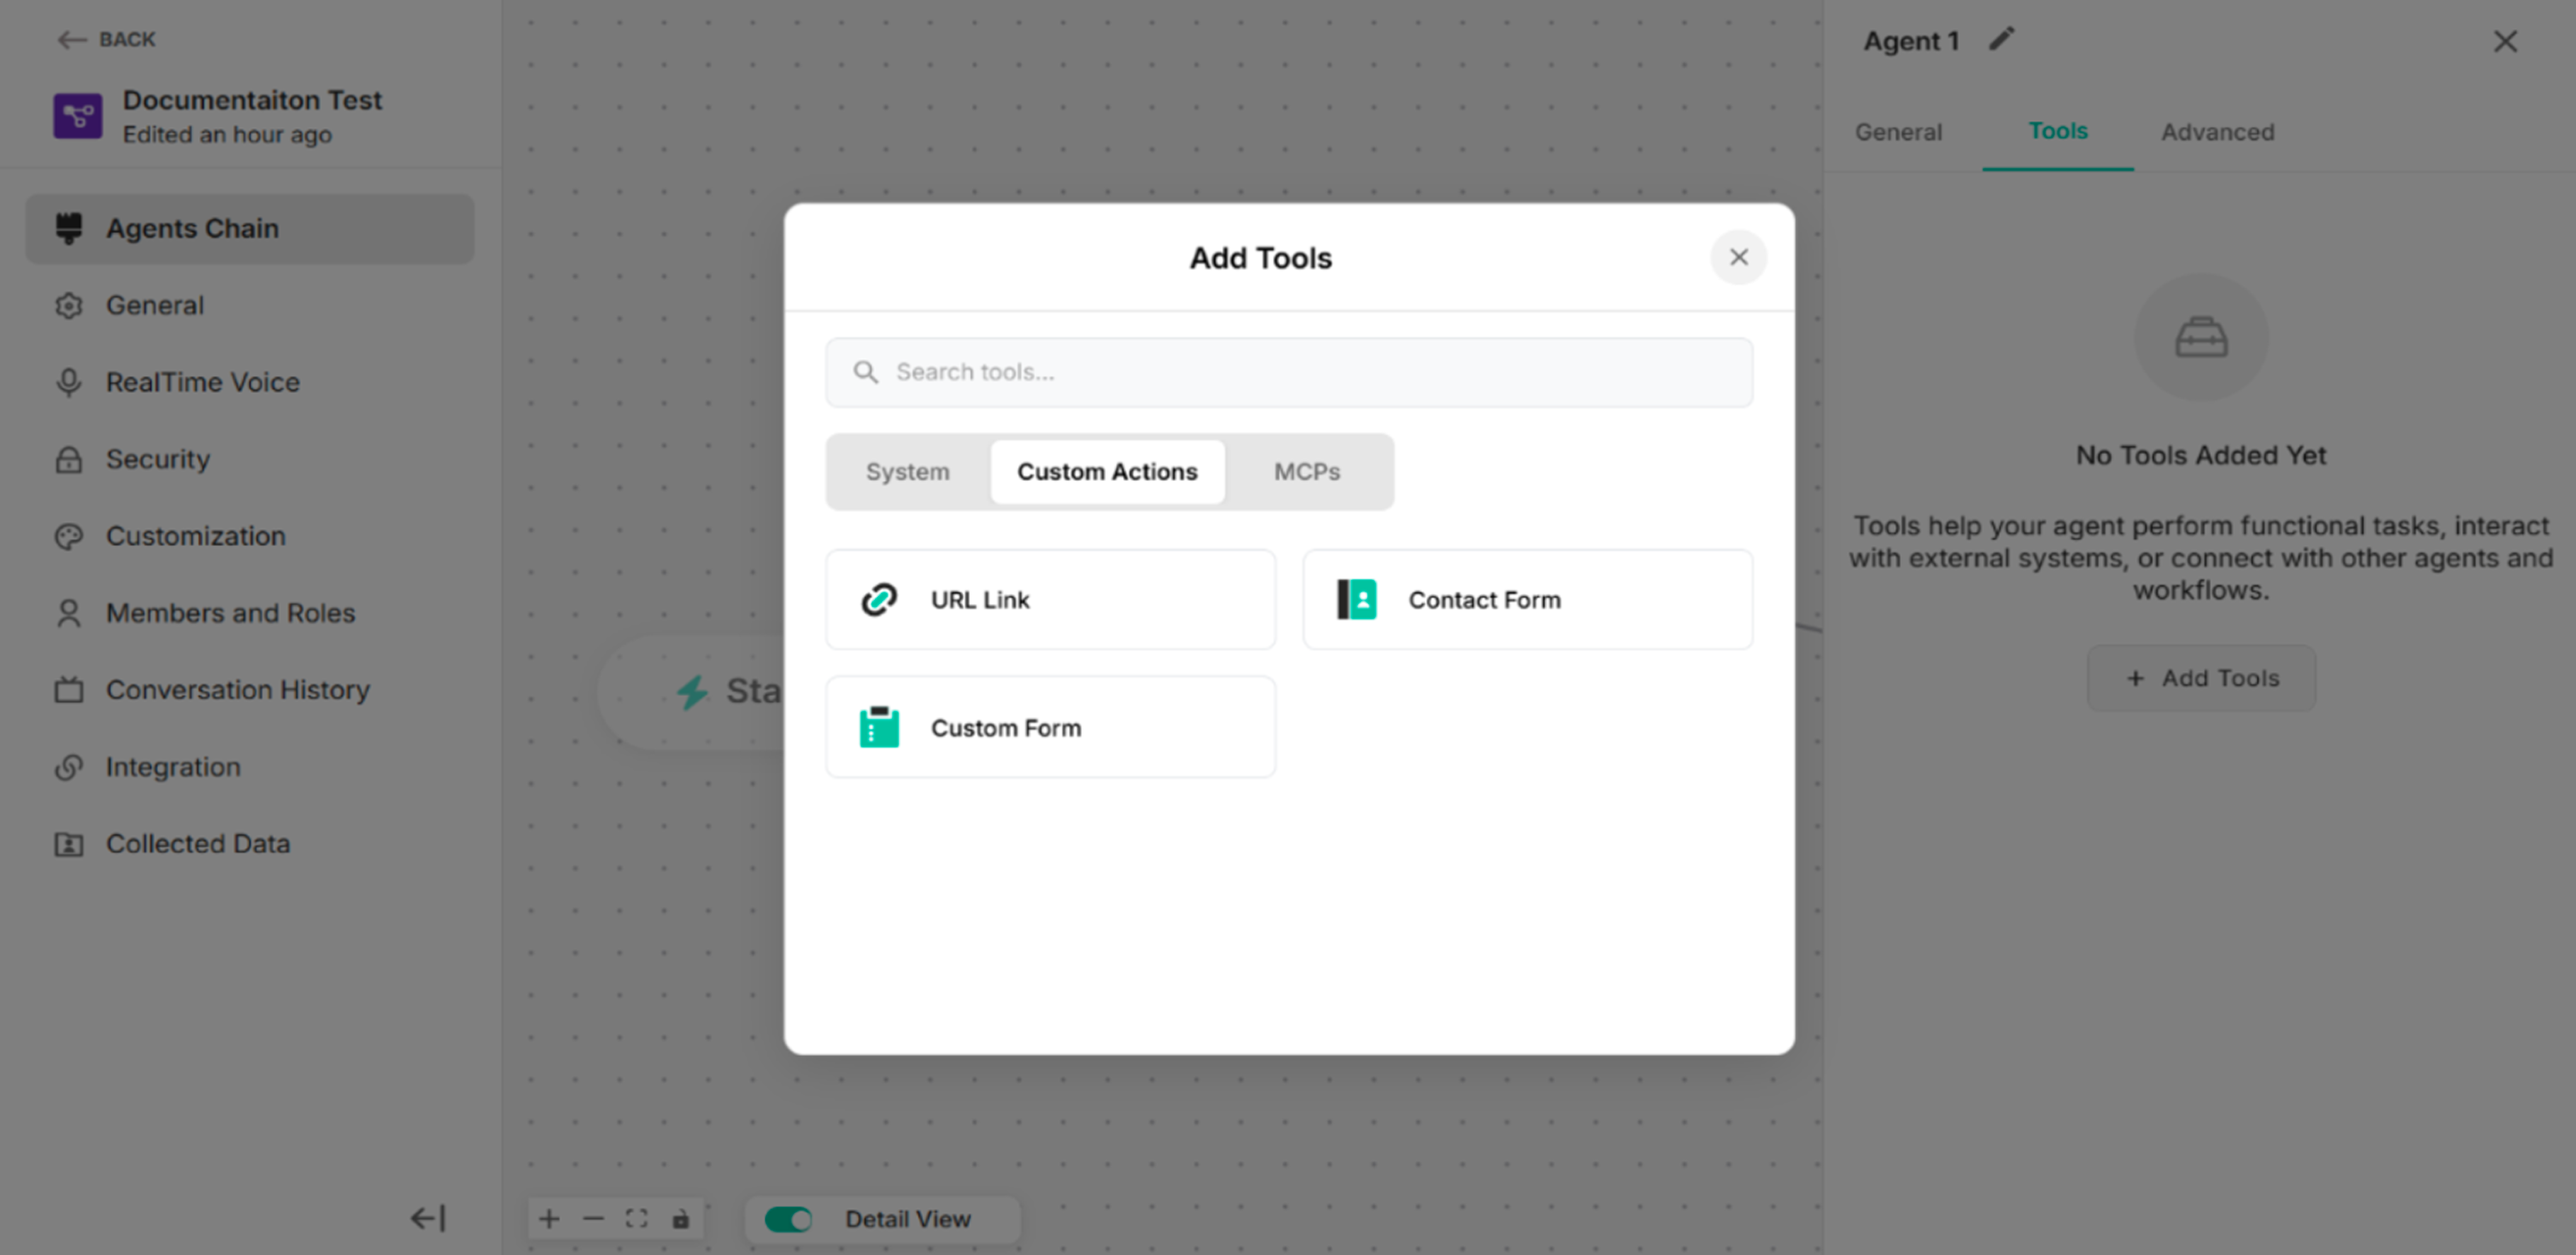
Task: Click the toolbox icon in empty tools panel
Action: click(x=2201, y=337)
